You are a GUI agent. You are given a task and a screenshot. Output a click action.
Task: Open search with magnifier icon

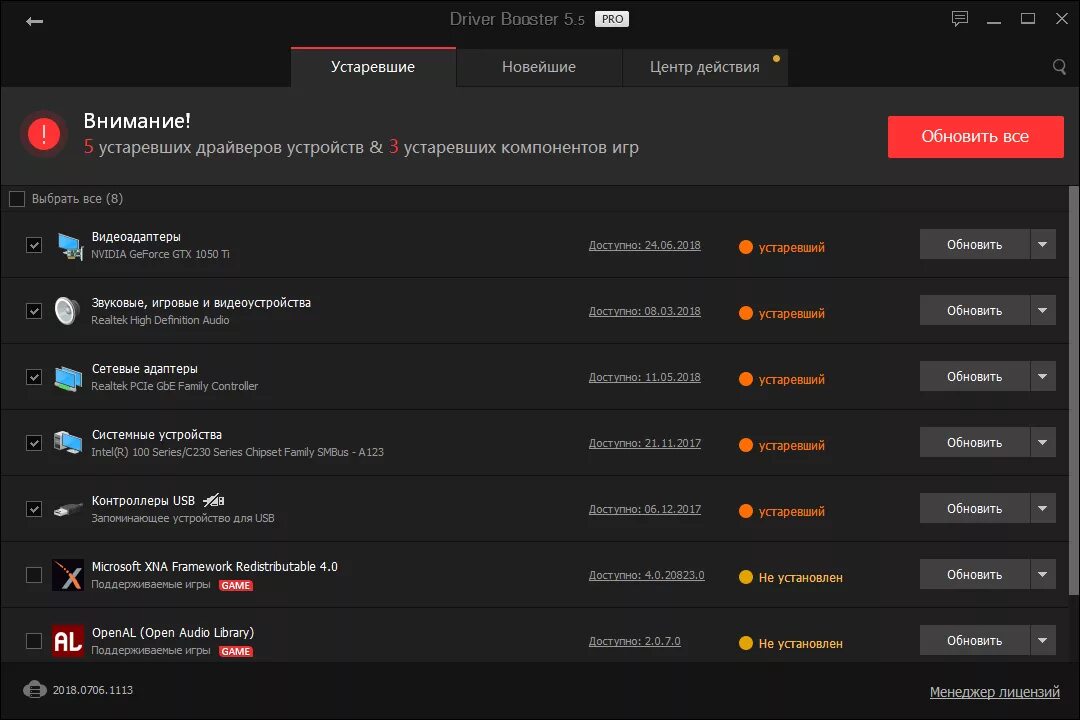pos(1059,67)
